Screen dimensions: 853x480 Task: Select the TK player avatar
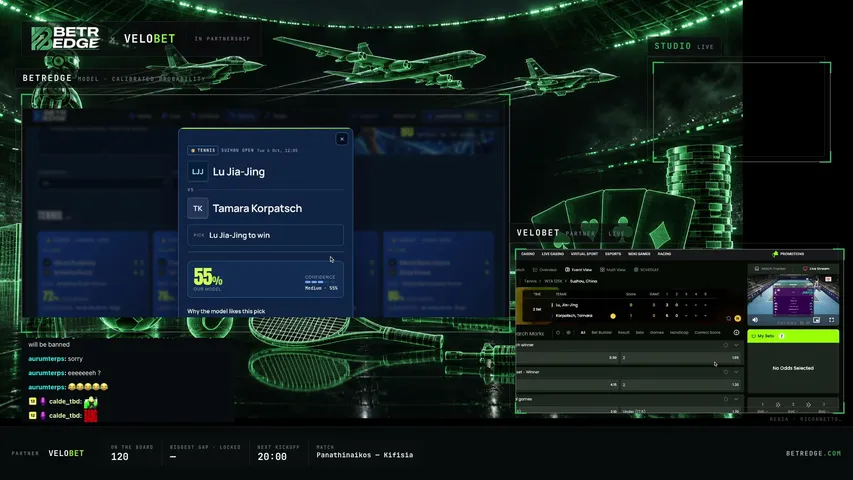point(197,208)
